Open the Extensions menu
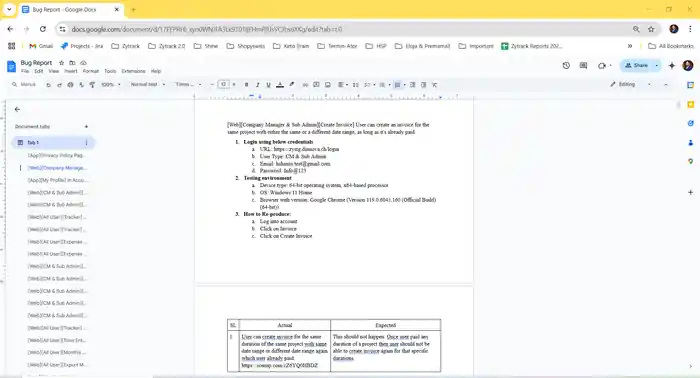700x378 pixels. (x=133, y=71)
